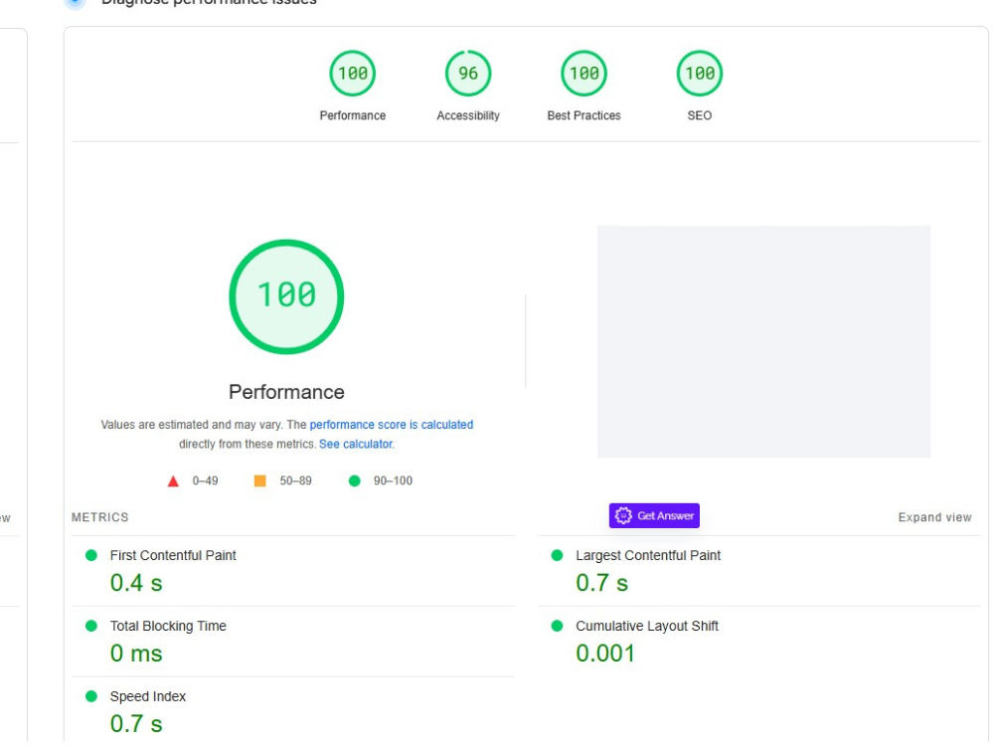Click green dot beside First Contentful Paint
This screenshot has height=750, width=1000.
tap(91, 555)
